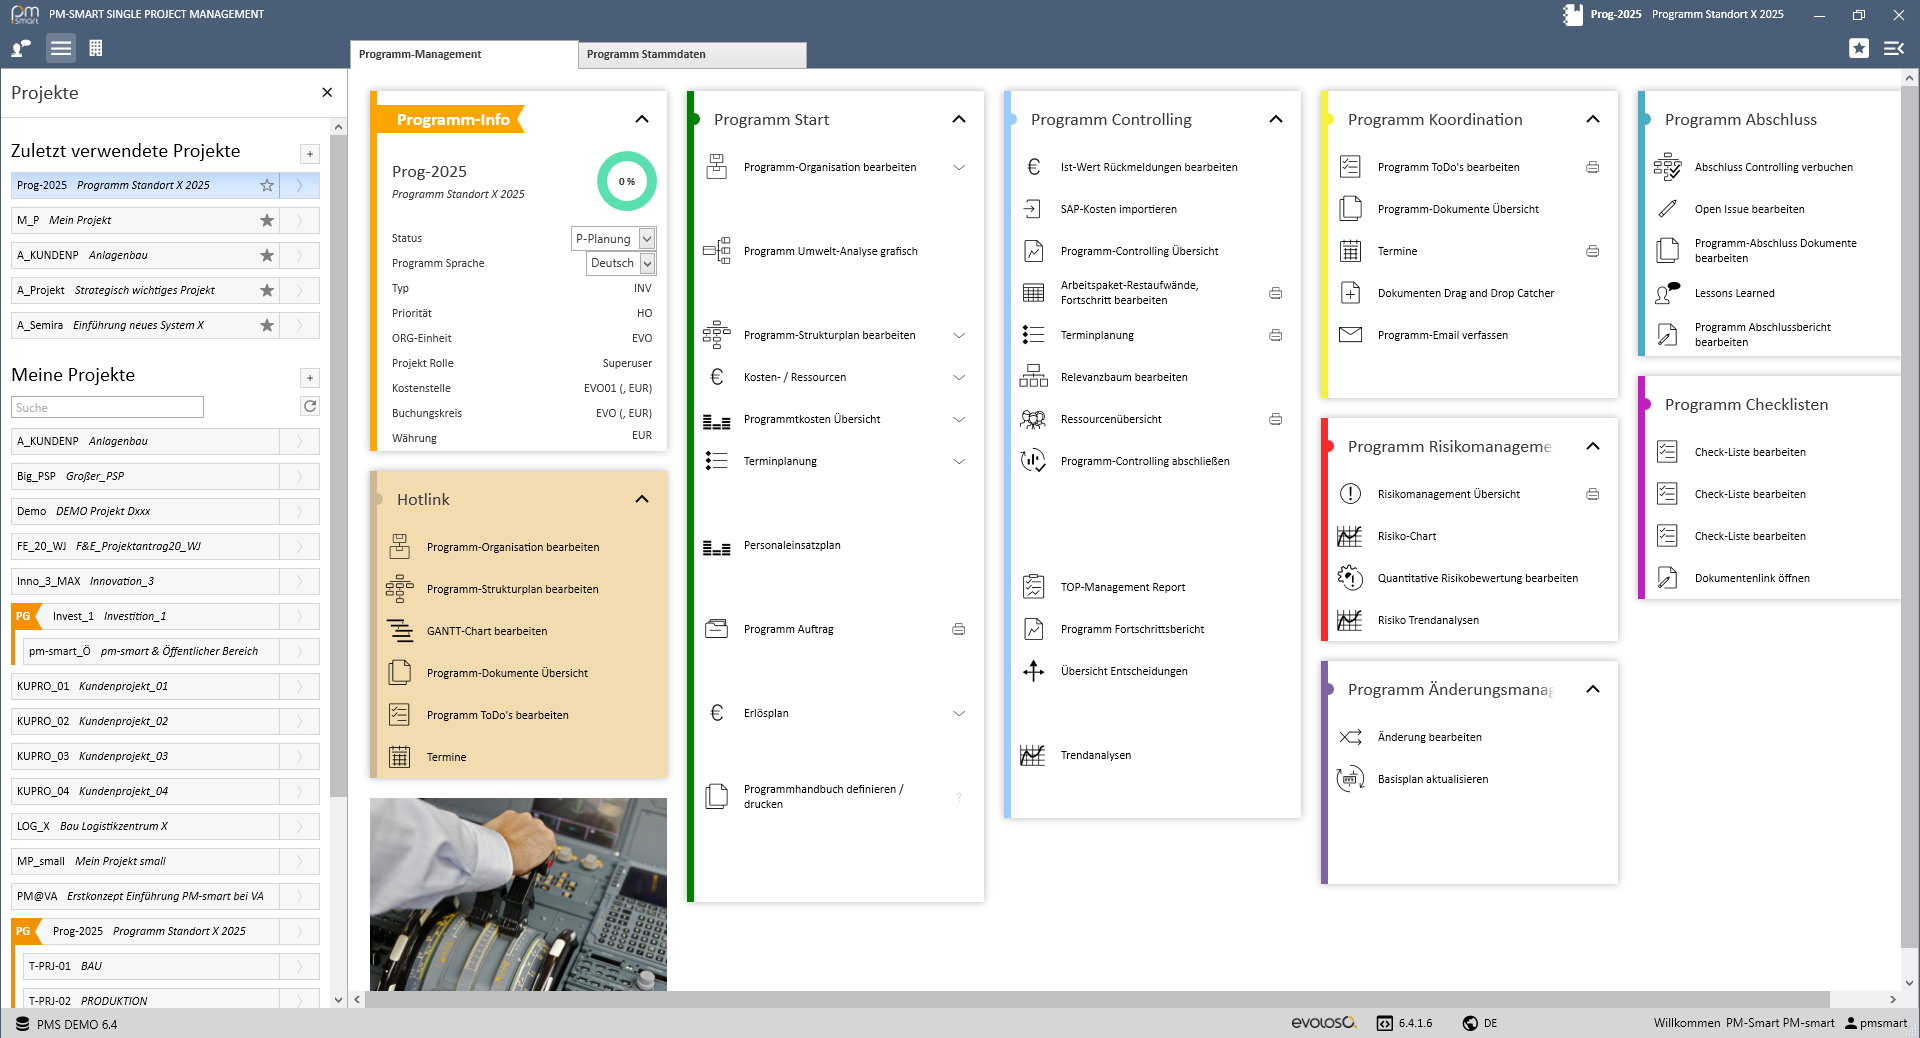Click Programm Auftrag icon
Screen dimensions: 1920x1038
pos(716,629)
